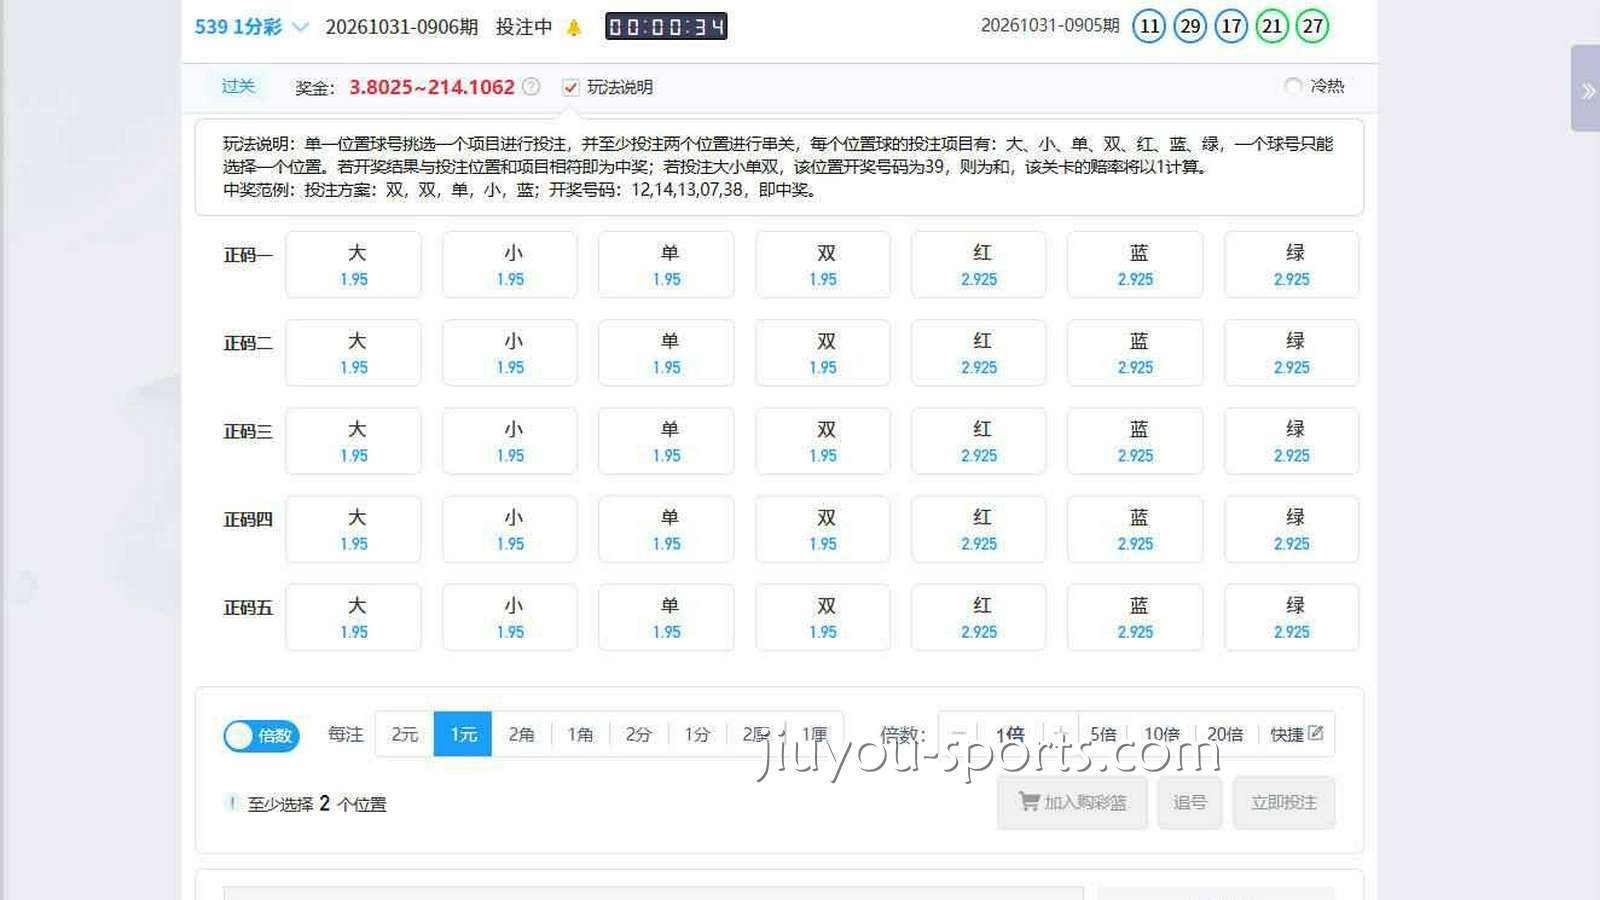Select 2元 bet unit
Screen dimensions: 1600x900
click(404, 734)
